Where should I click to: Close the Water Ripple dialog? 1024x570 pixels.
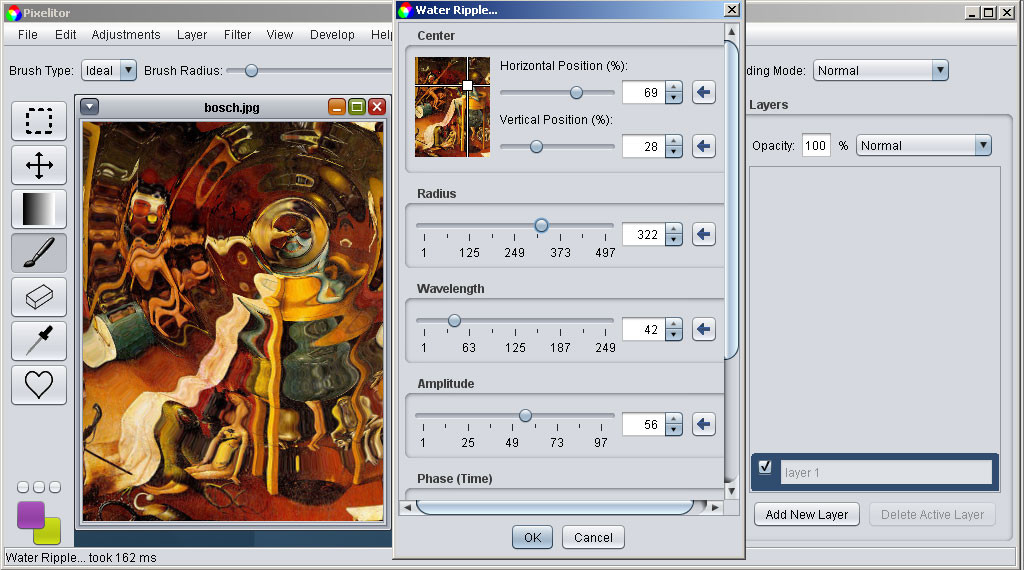point(732,10)
